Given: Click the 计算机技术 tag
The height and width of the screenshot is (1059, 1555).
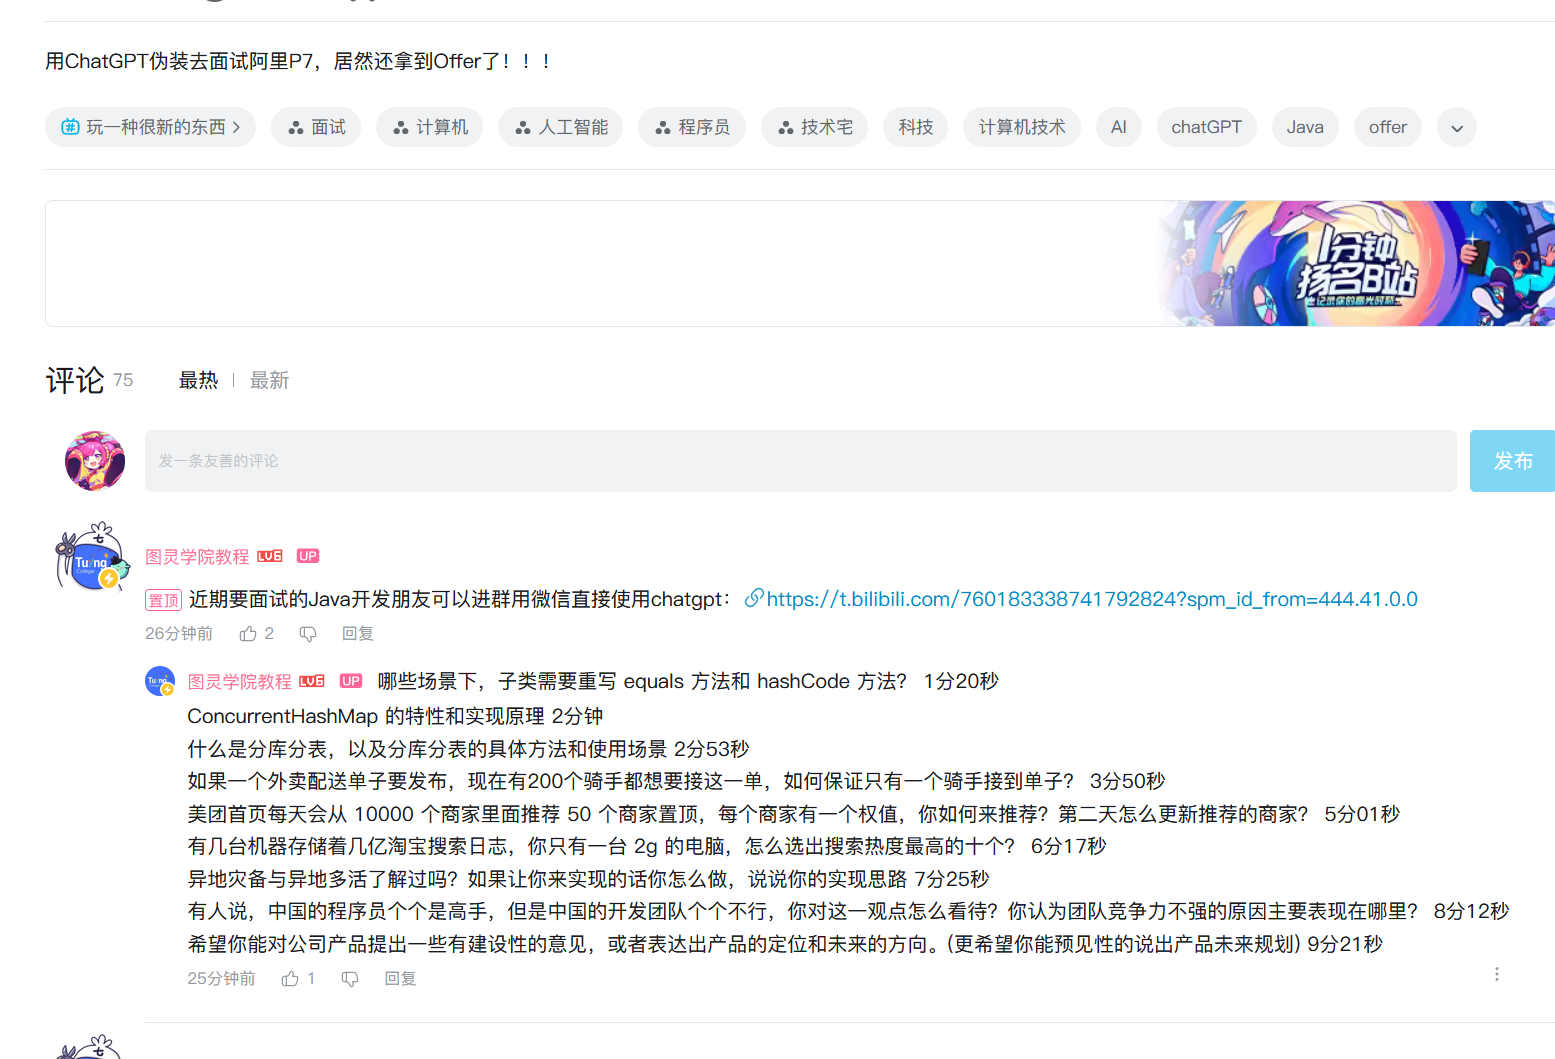Looking at the screenshot, I should click(1022, 127).
